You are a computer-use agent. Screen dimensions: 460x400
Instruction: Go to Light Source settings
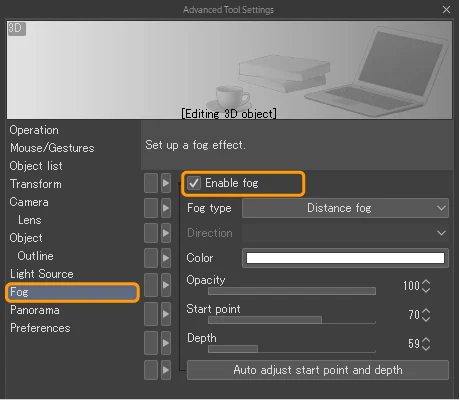(42, 274)
